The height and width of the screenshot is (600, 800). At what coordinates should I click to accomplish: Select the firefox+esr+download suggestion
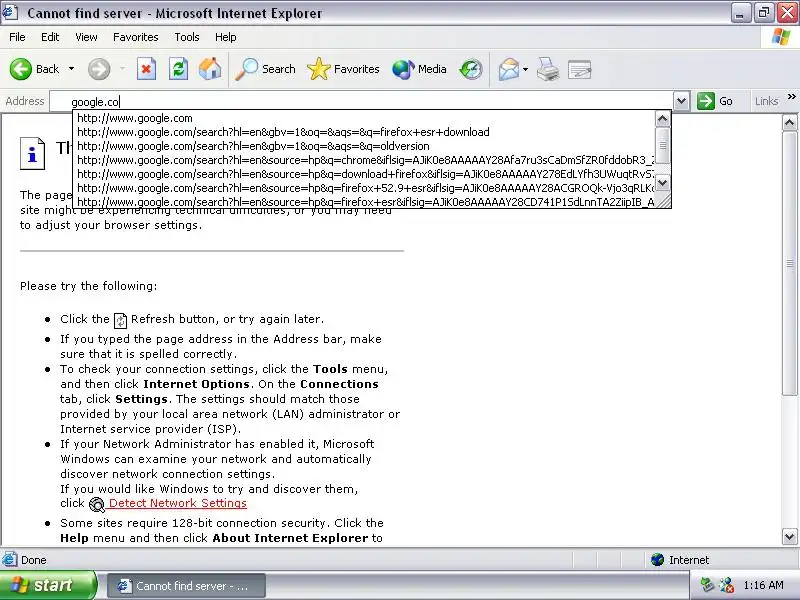(364, 132)
